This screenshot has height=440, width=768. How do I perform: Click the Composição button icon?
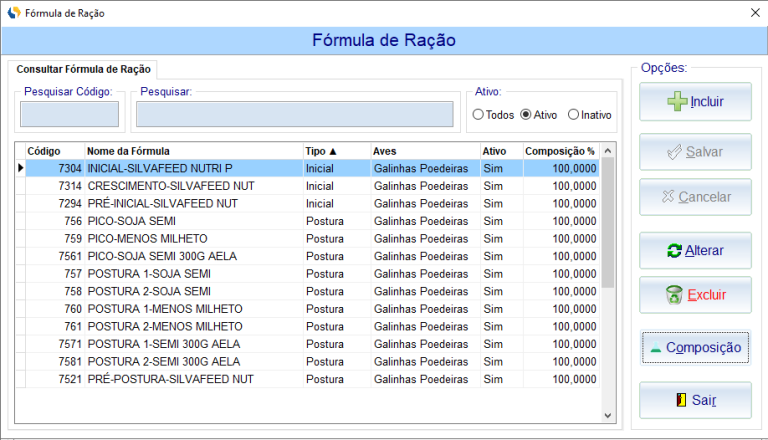click(655, 348)
